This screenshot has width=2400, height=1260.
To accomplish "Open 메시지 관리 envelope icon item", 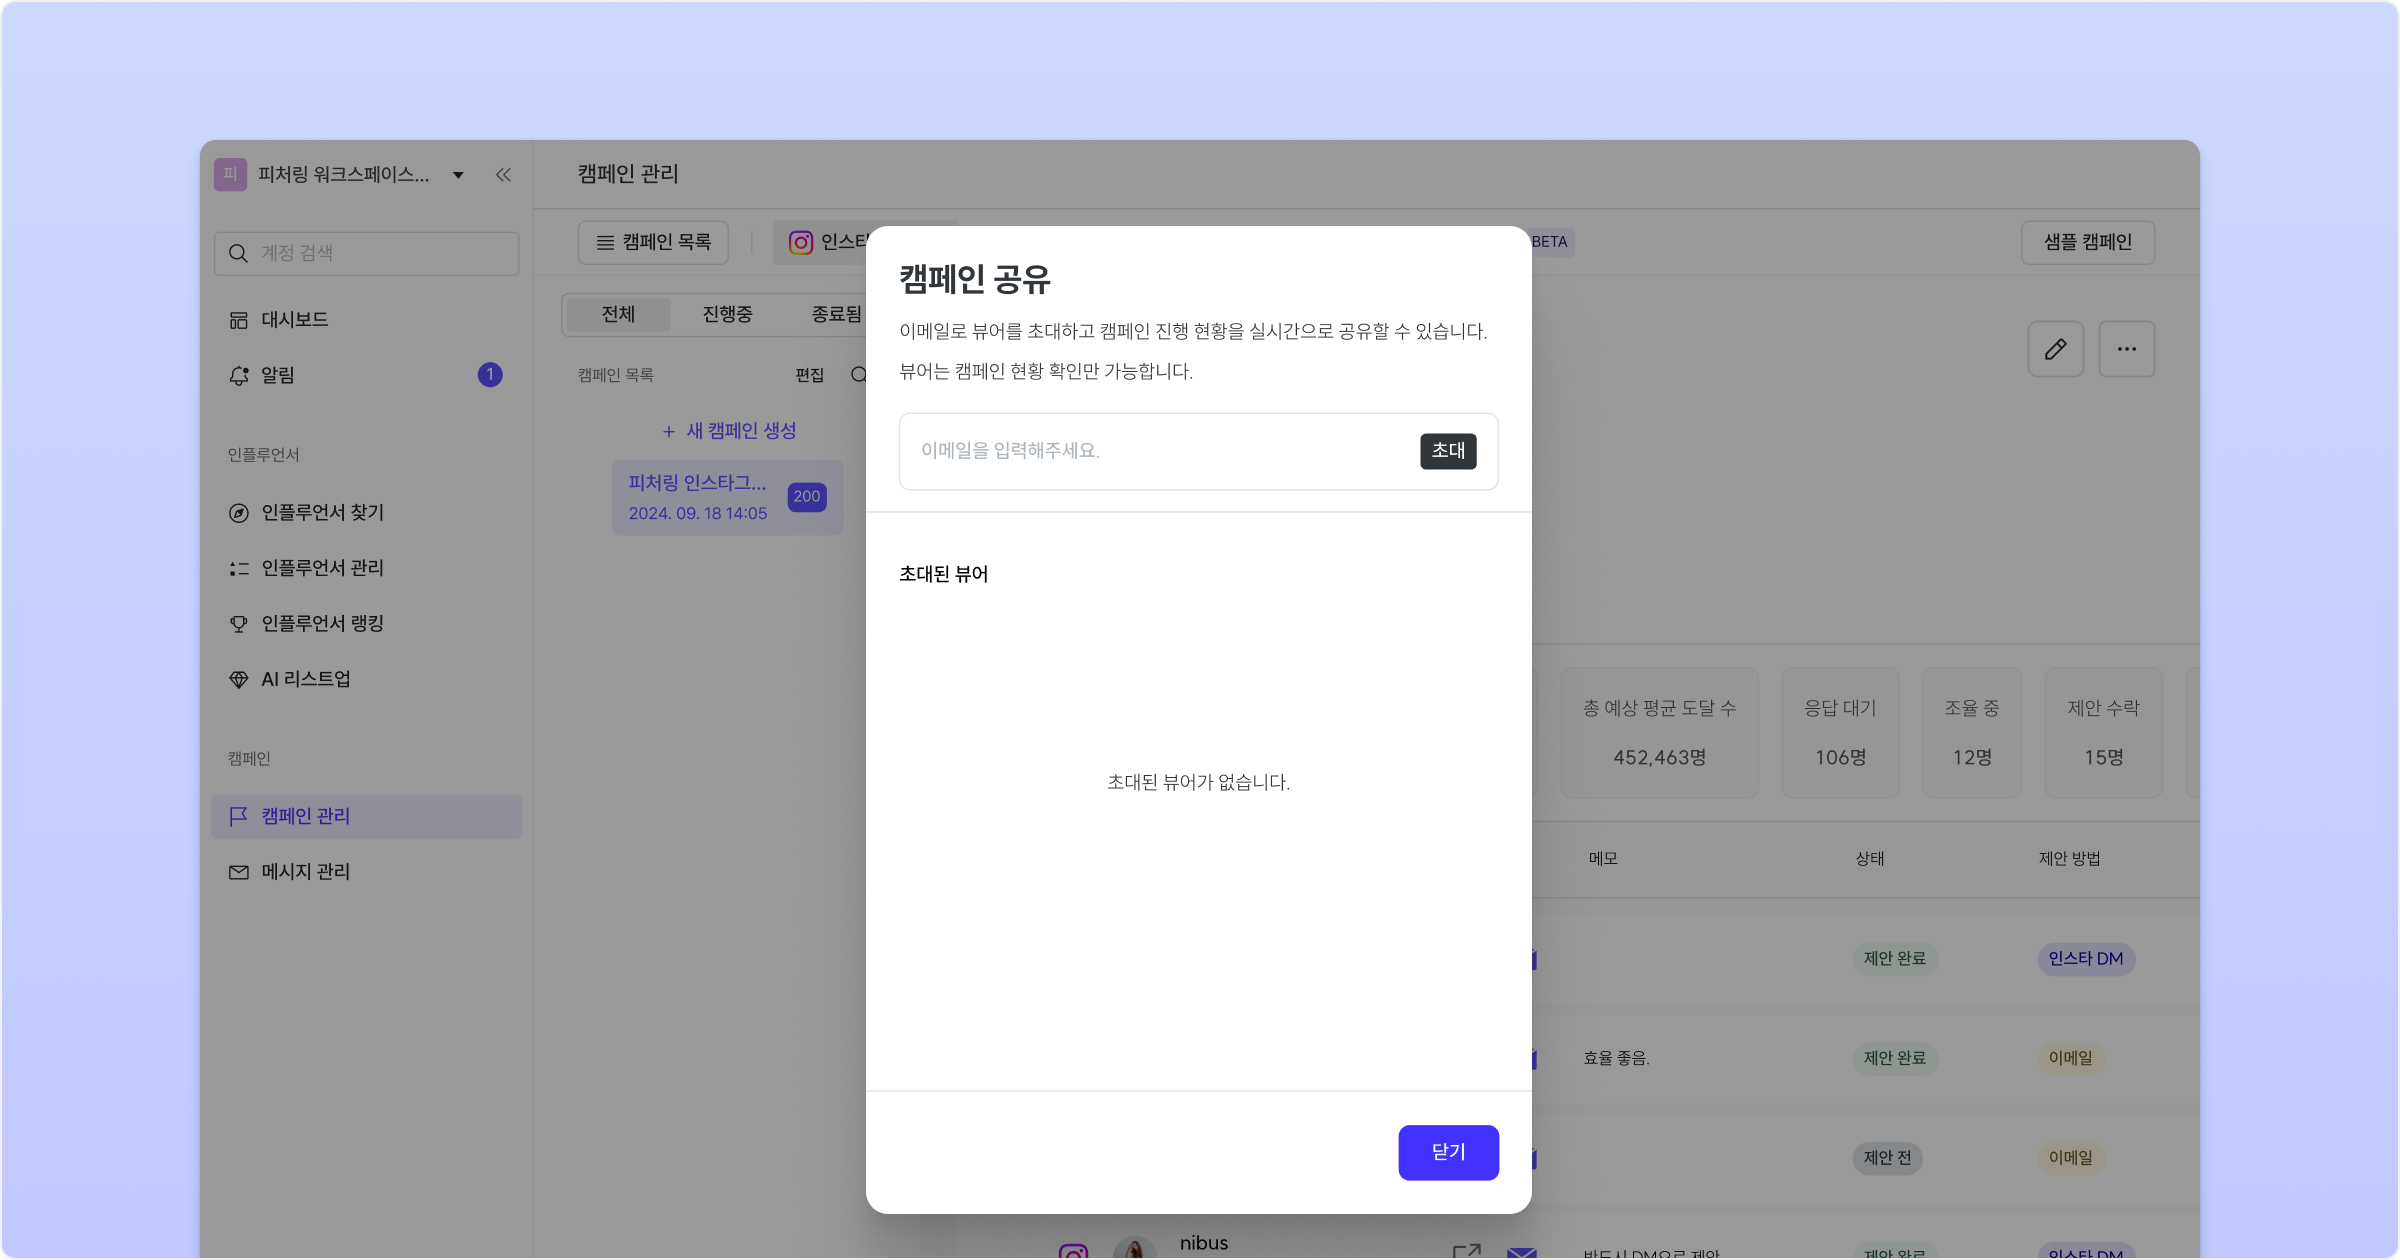I will pyautogui.click(x=239, y=872).
